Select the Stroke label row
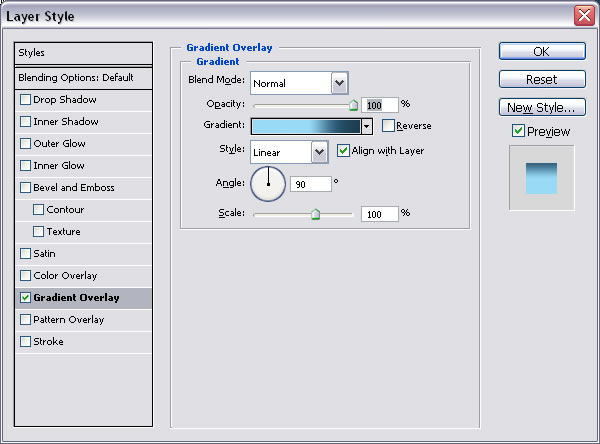 pyautogui.click(x=83, y=342)
